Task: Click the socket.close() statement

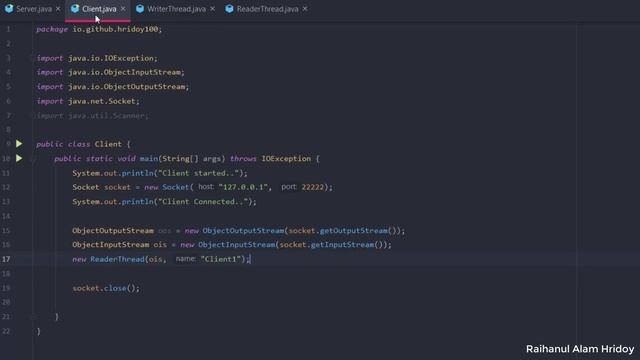Action: coord(106,288)
